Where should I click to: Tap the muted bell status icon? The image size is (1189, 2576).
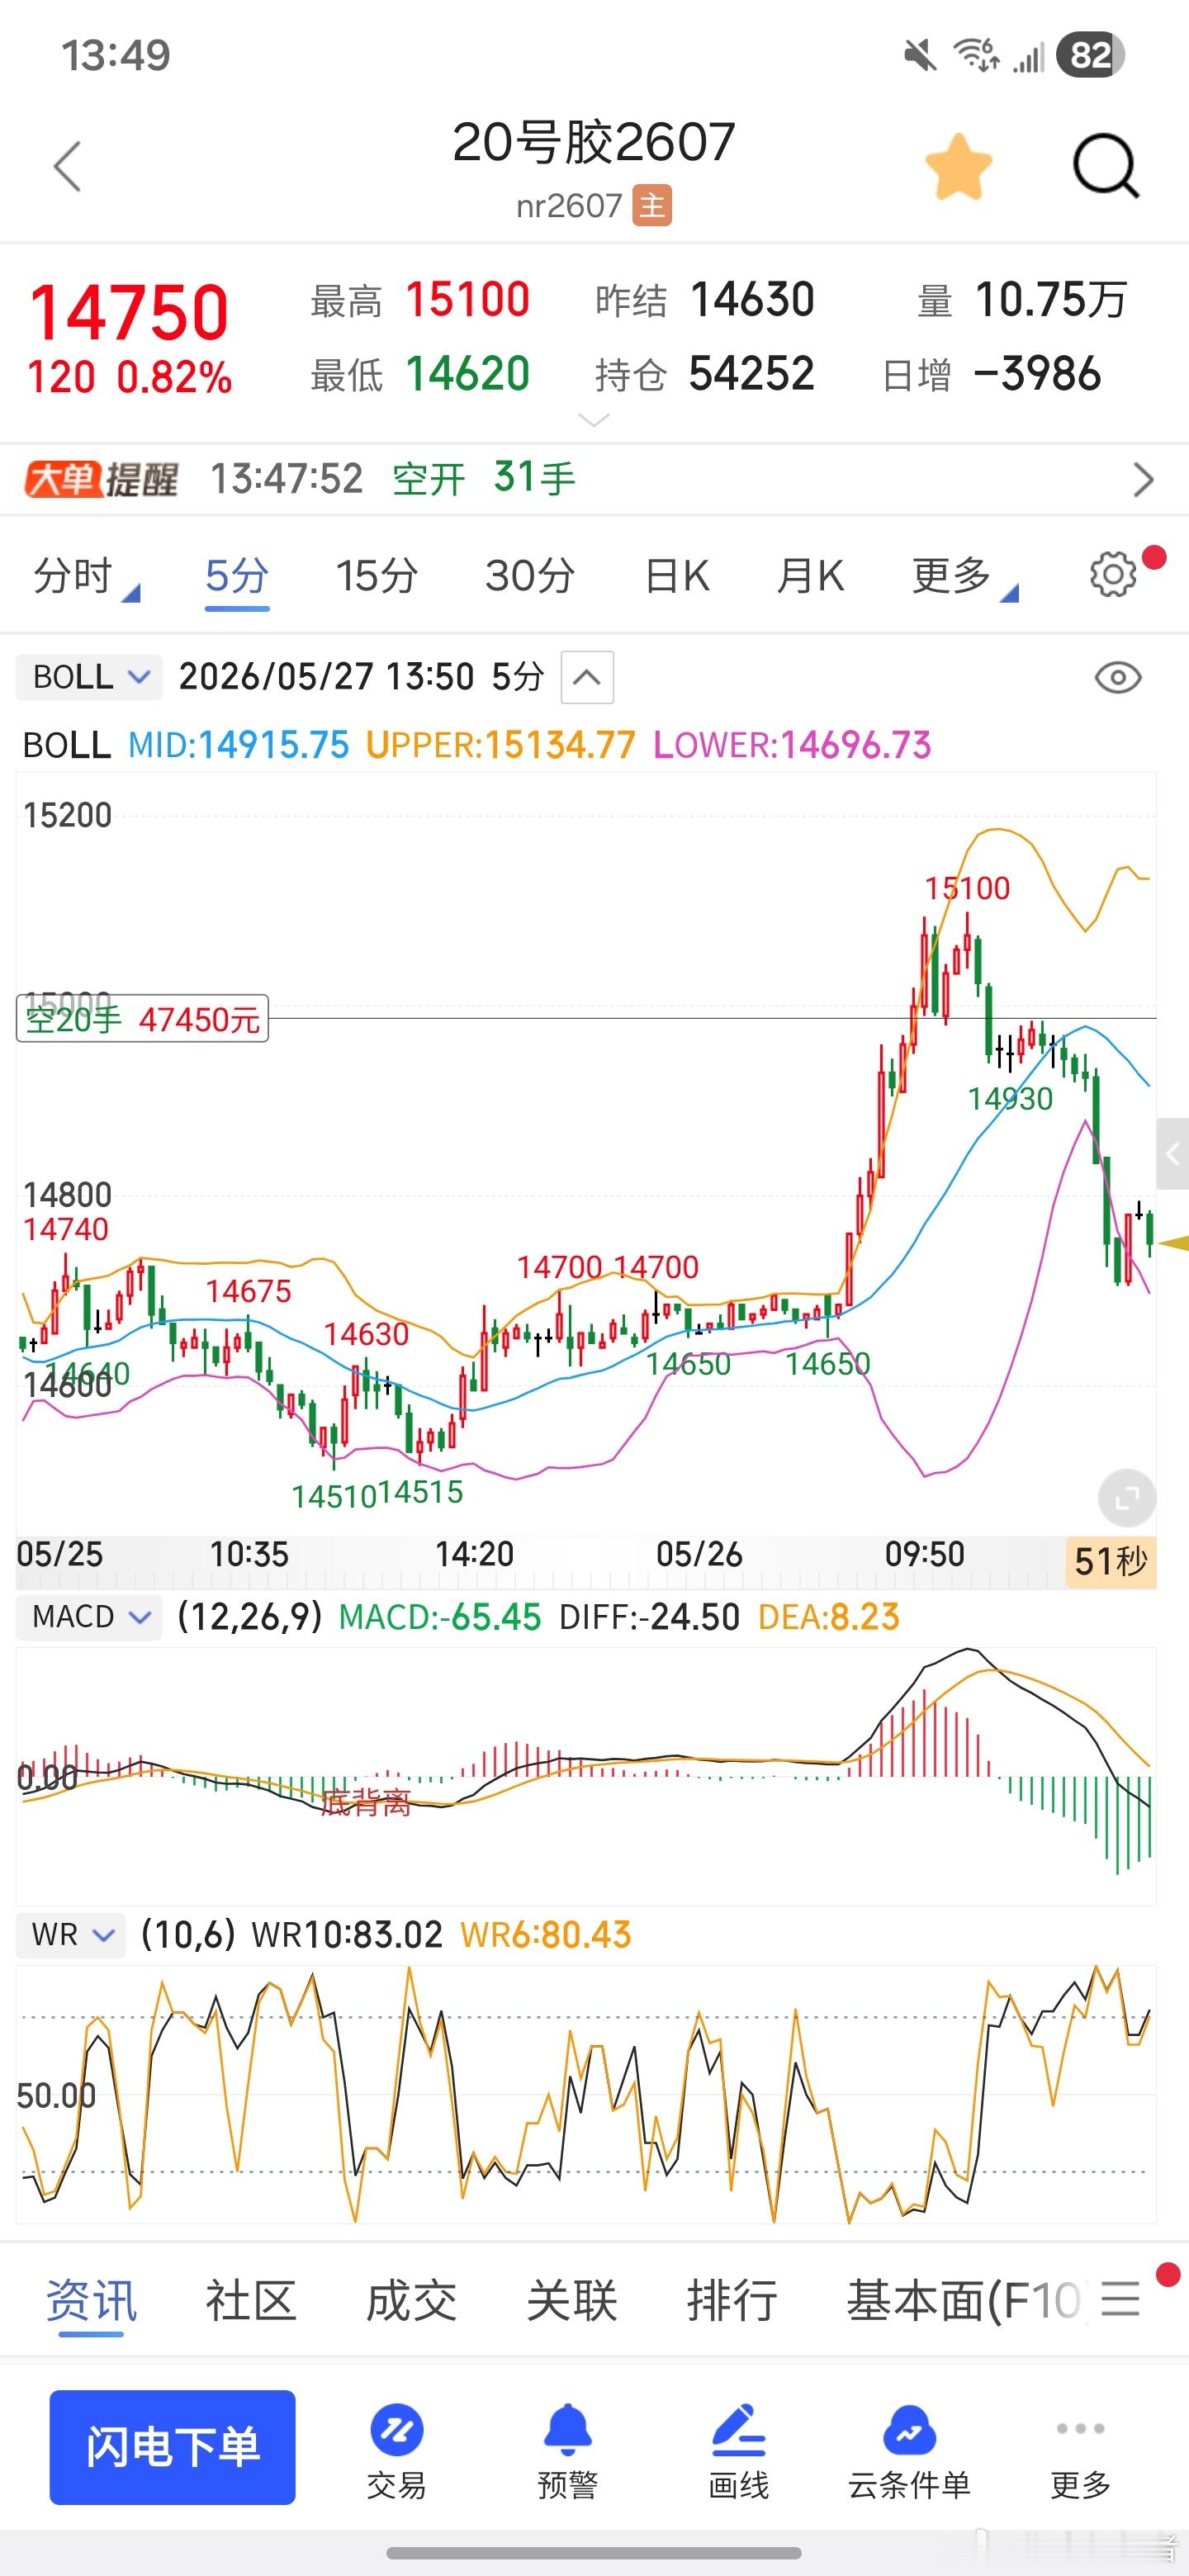click(x=920, y=55)
